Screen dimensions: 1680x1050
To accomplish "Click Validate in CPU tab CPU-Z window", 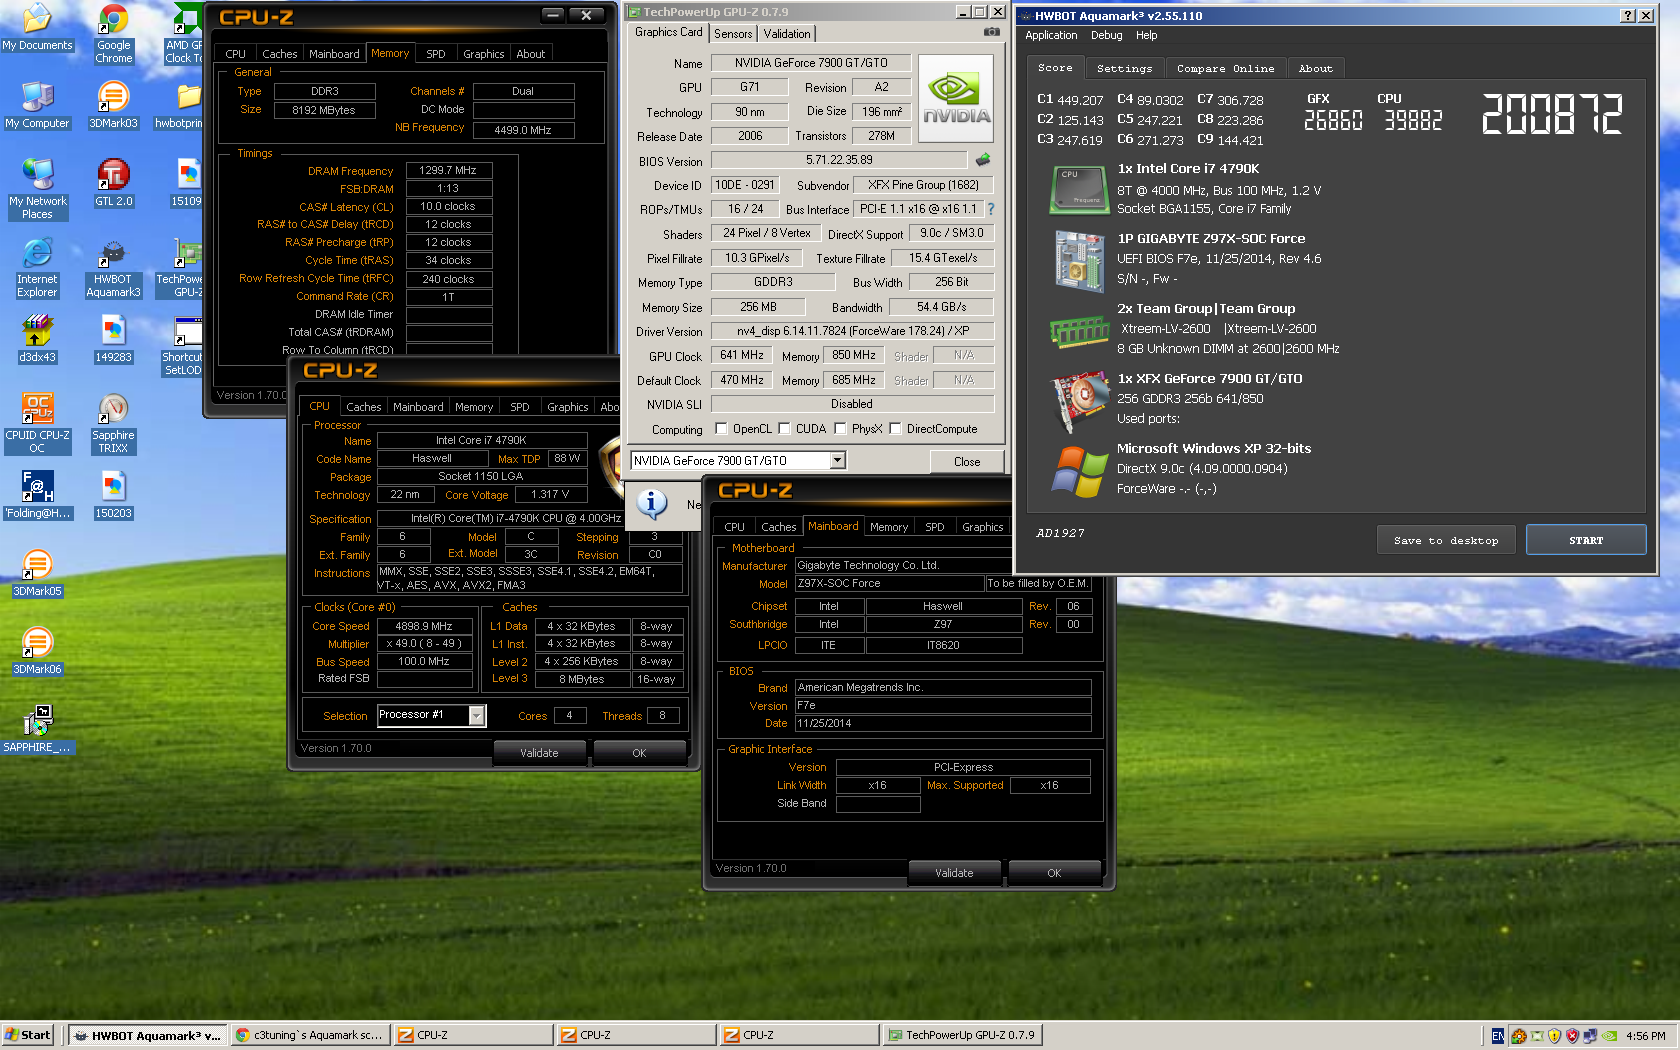I will (539, 753).
